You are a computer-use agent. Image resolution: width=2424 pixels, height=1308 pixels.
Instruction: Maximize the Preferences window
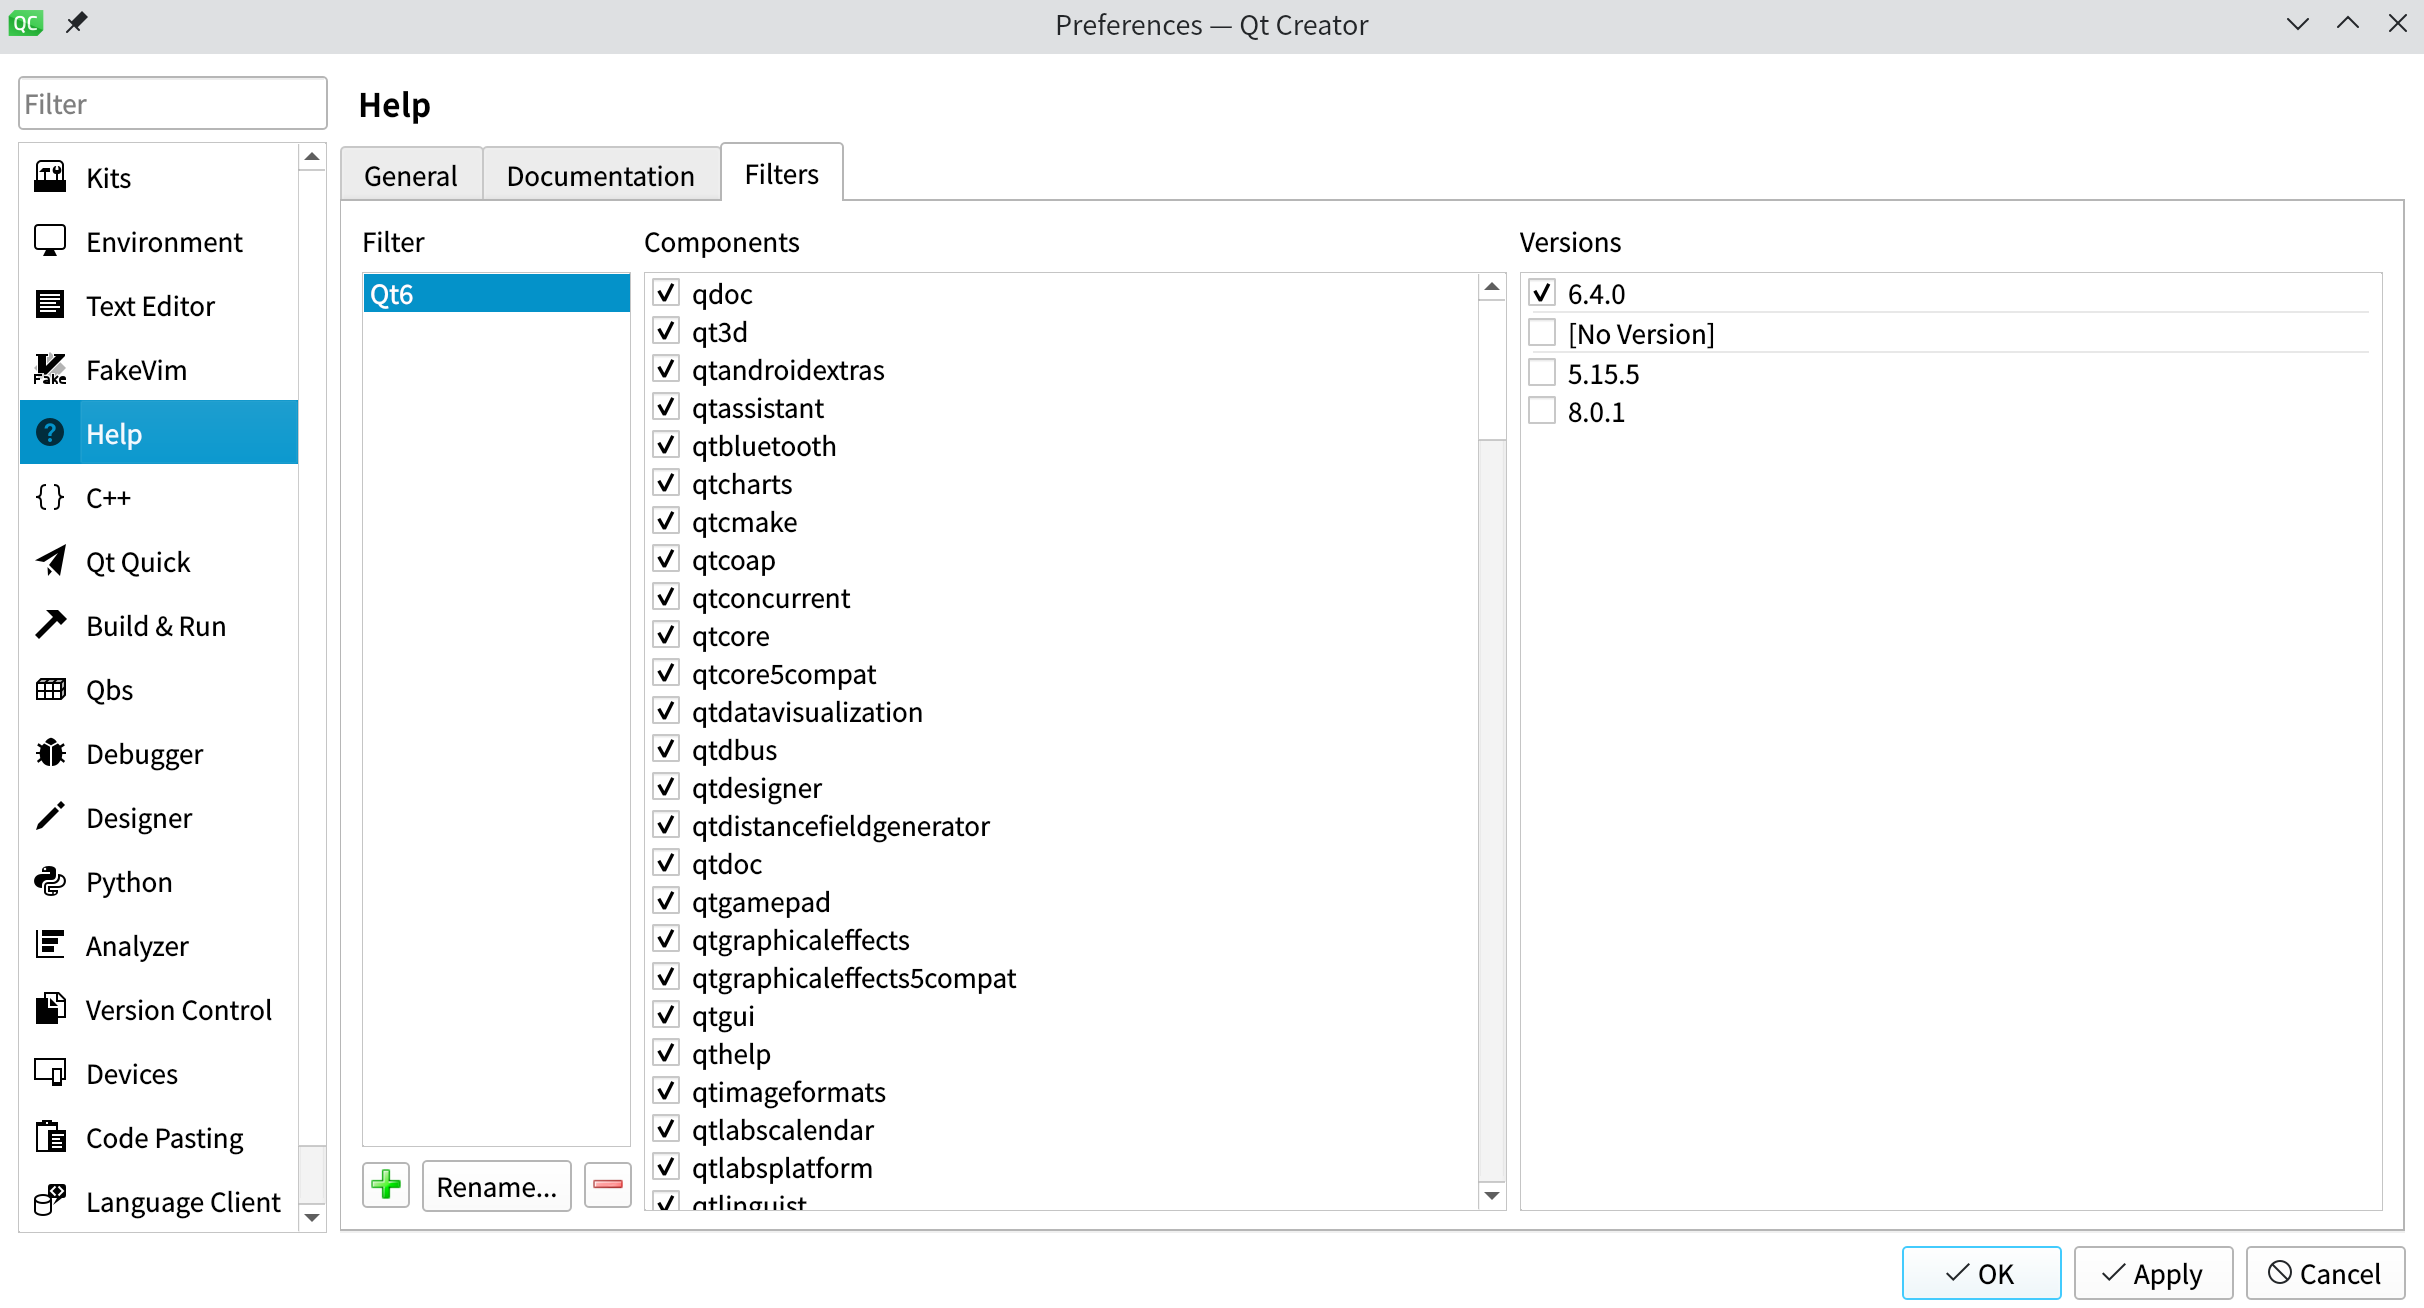click(x=2348, y=23)
